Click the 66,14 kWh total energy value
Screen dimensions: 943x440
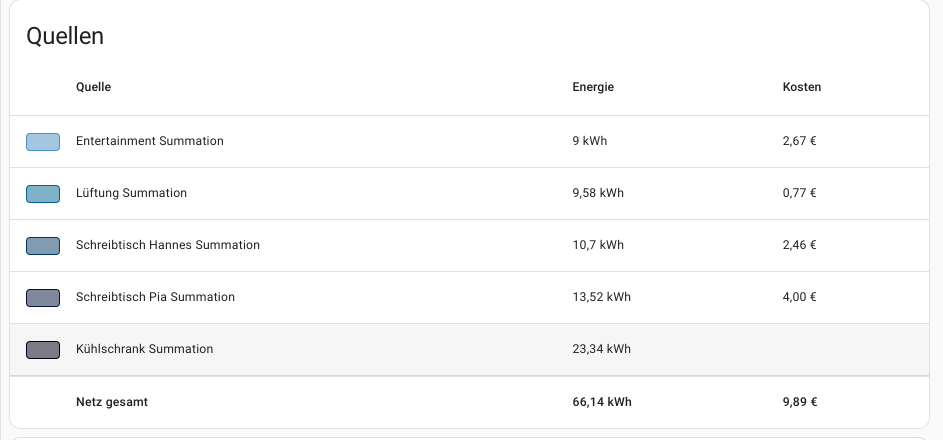coord(602,403)
